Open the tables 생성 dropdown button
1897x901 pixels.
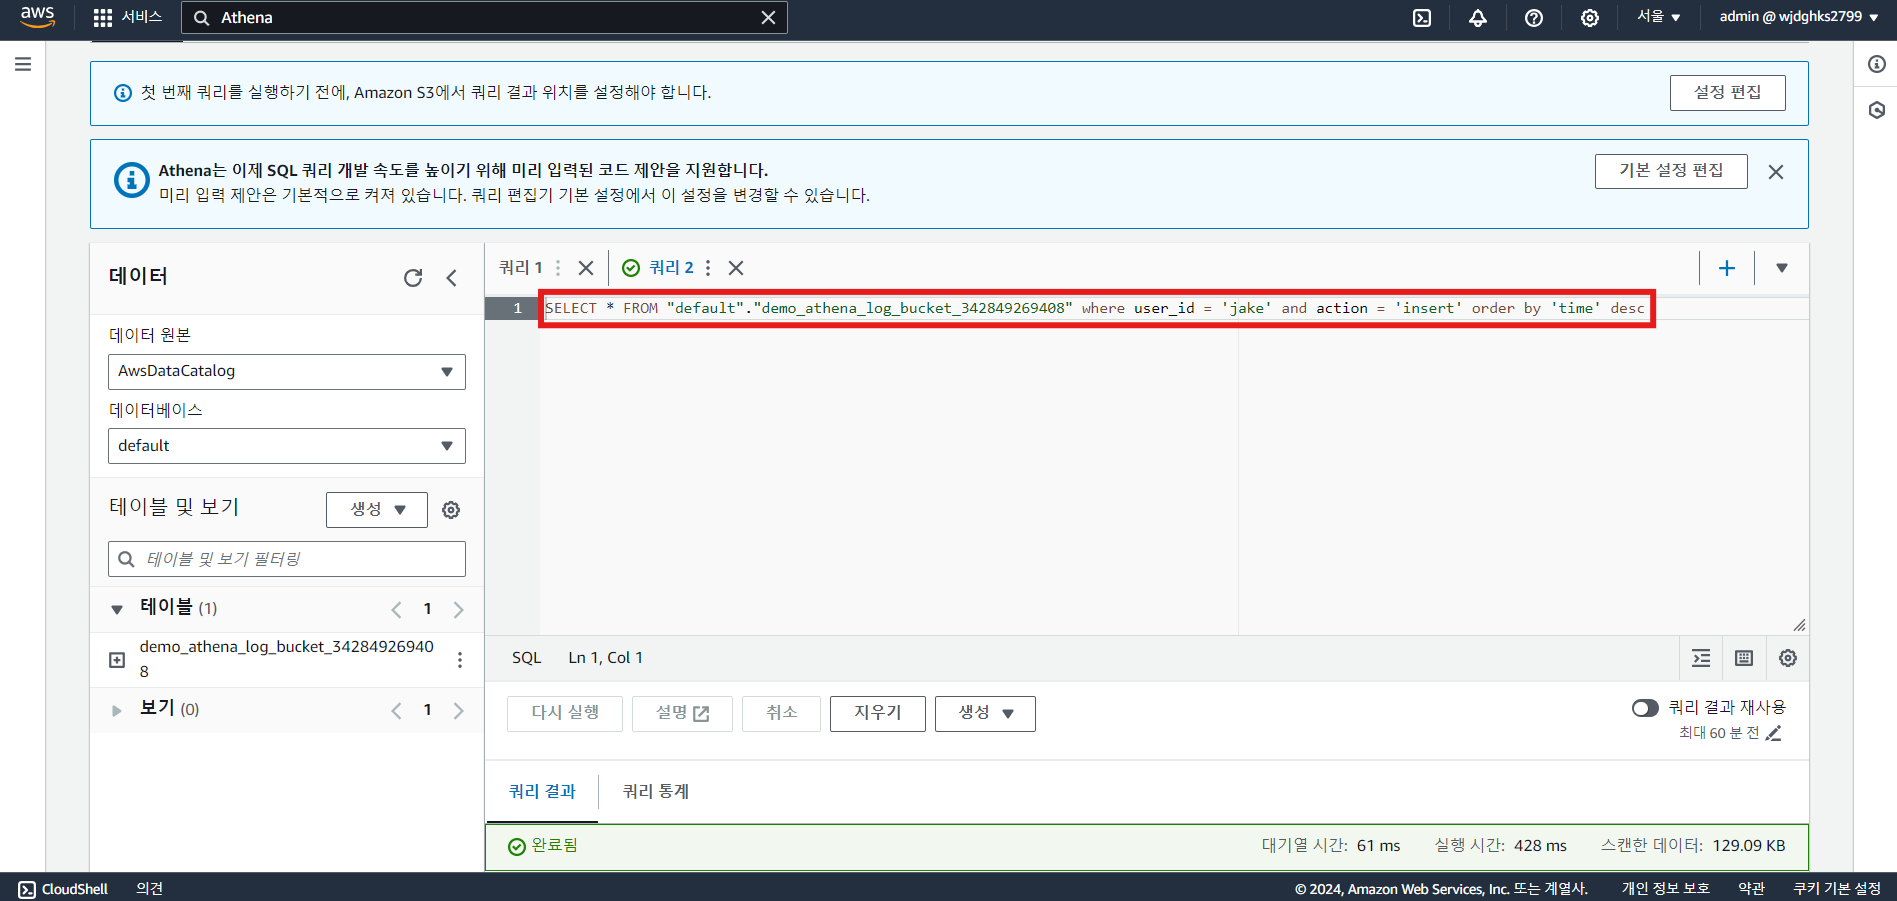click(x=377, y=509)
